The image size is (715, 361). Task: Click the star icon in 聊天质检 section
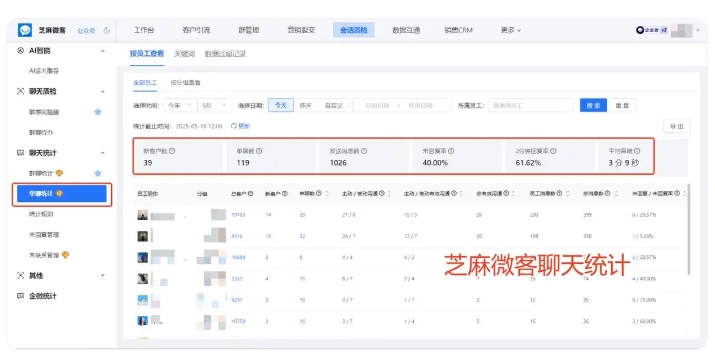[x=98, y=112]
